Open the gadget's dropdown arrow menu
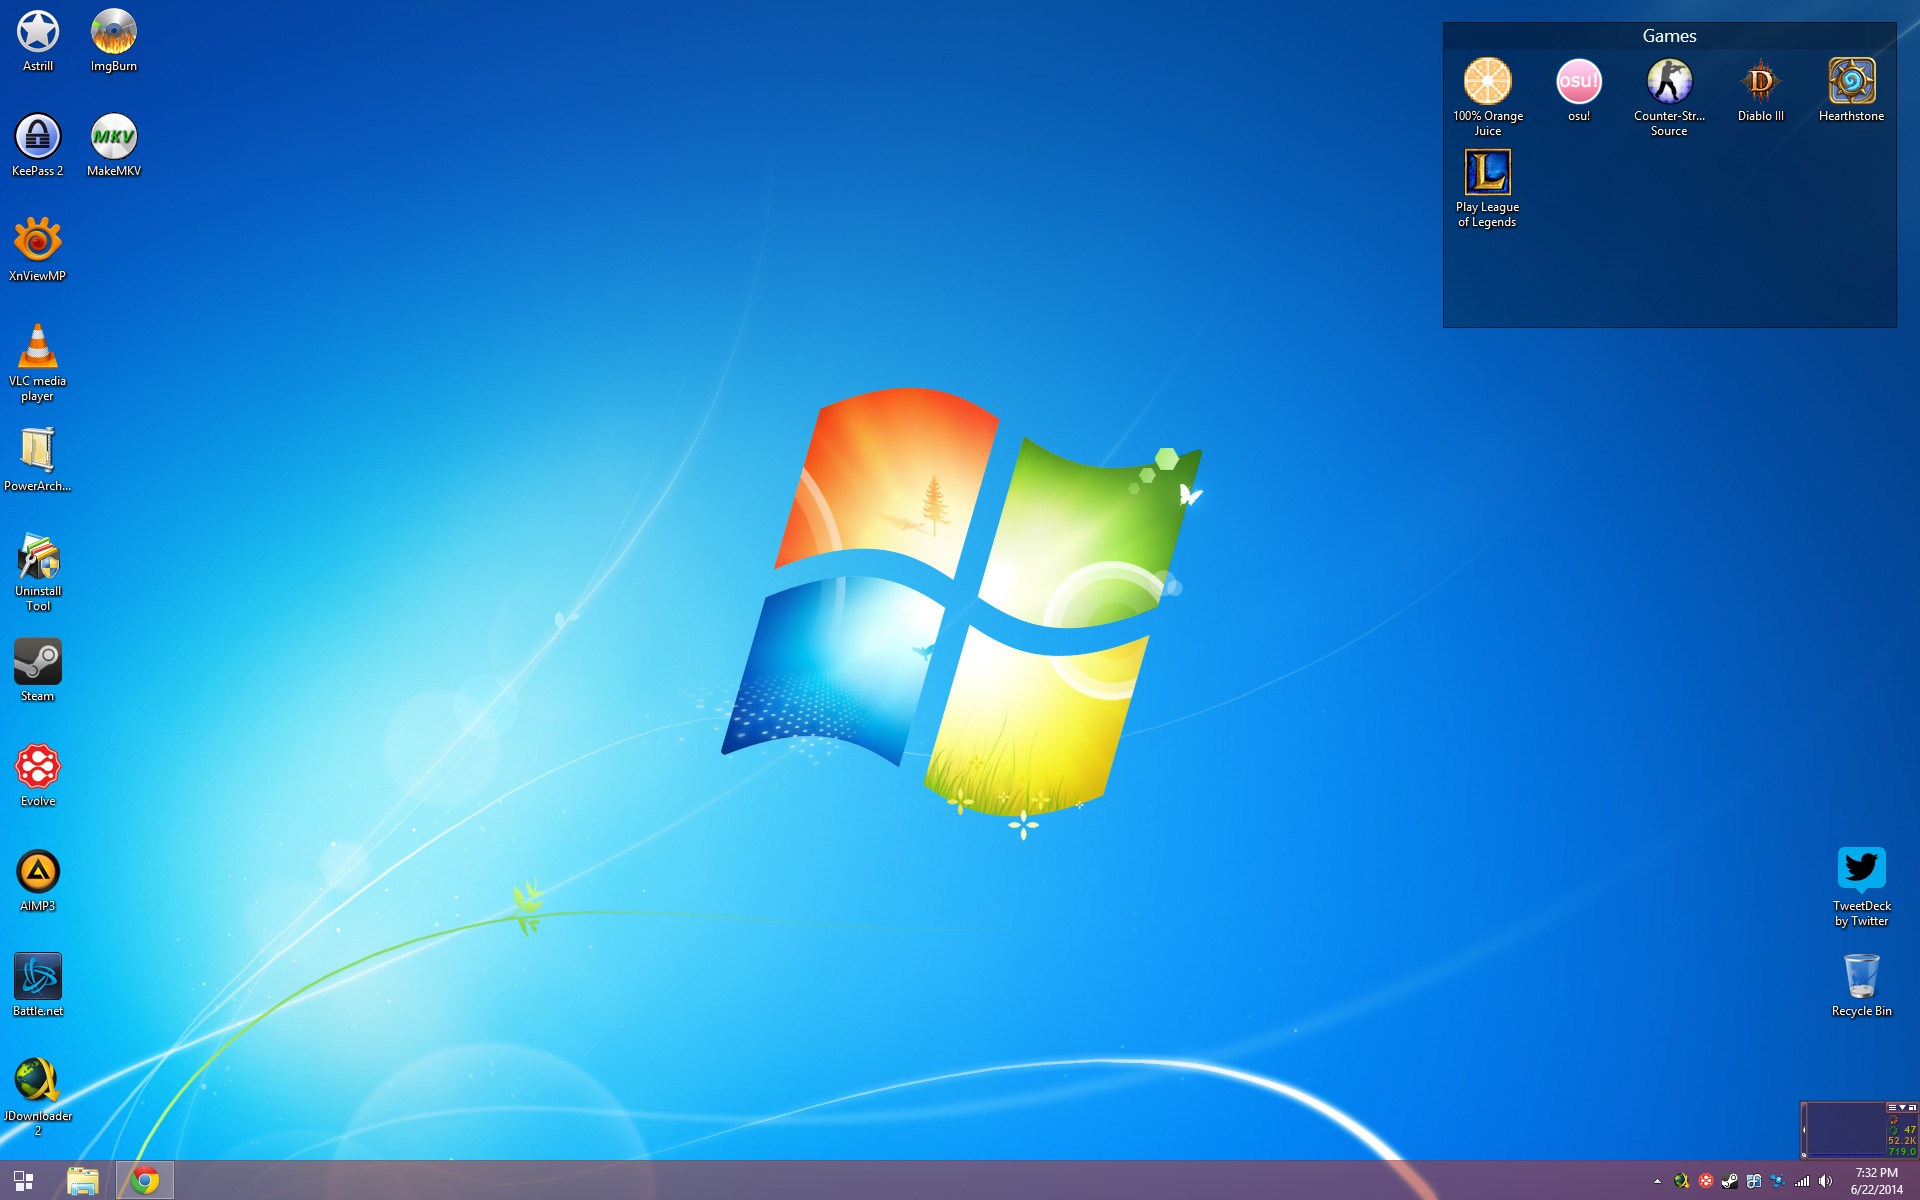 click(x=1901, y=1107)
